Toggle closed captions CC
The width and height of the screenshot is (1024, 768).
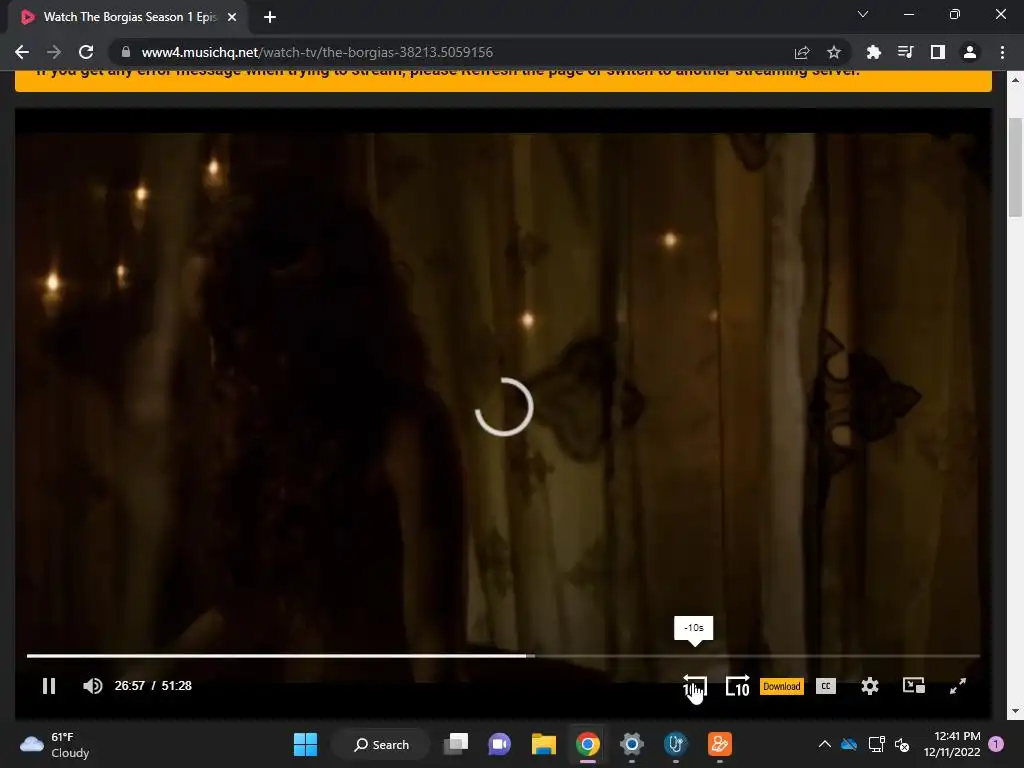[x=826, y=686]
